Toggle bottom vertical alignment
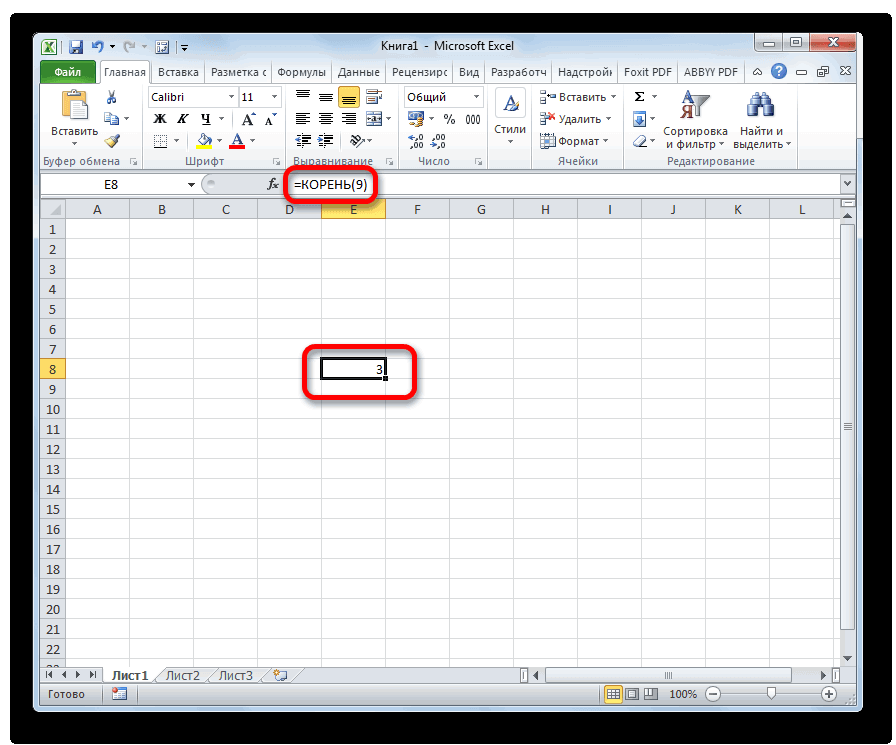Viewport: 896px width, 745px height. [x=349, y=97]
